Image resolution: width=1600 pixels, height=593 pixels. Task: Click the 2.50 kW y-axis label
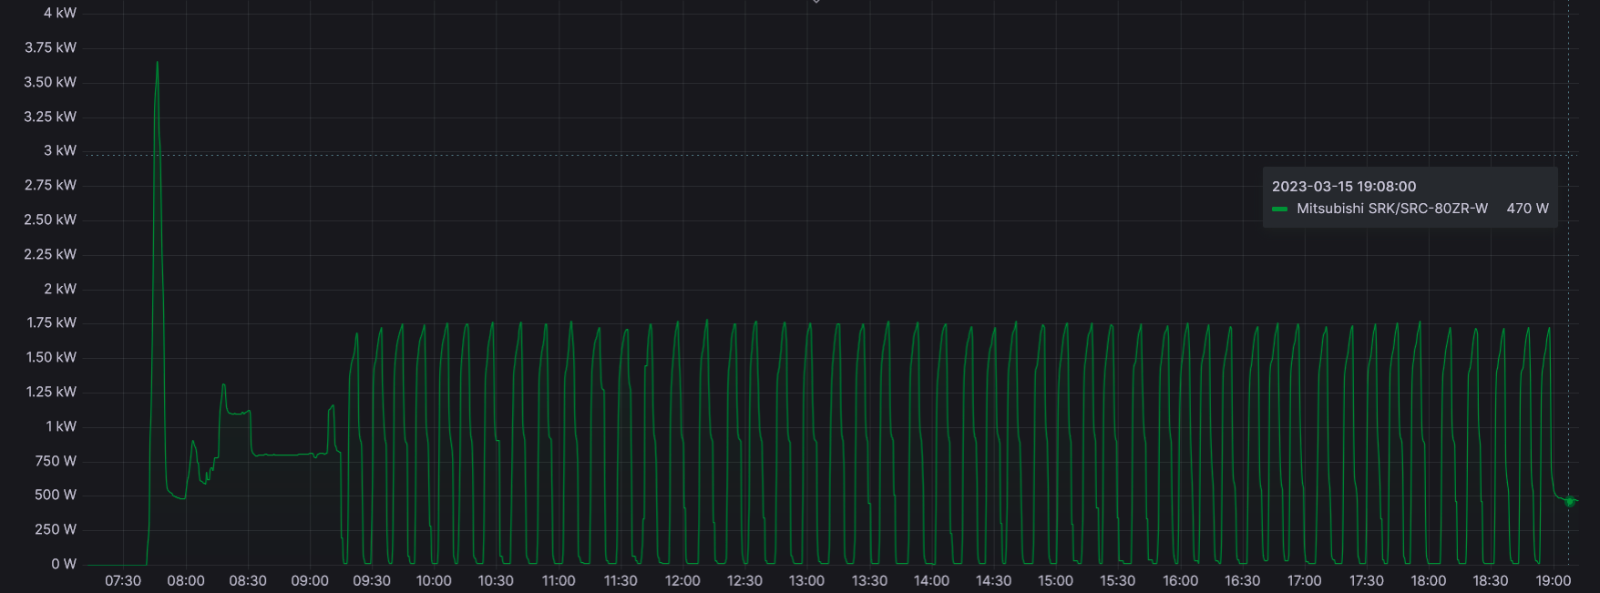pos(51,220)
